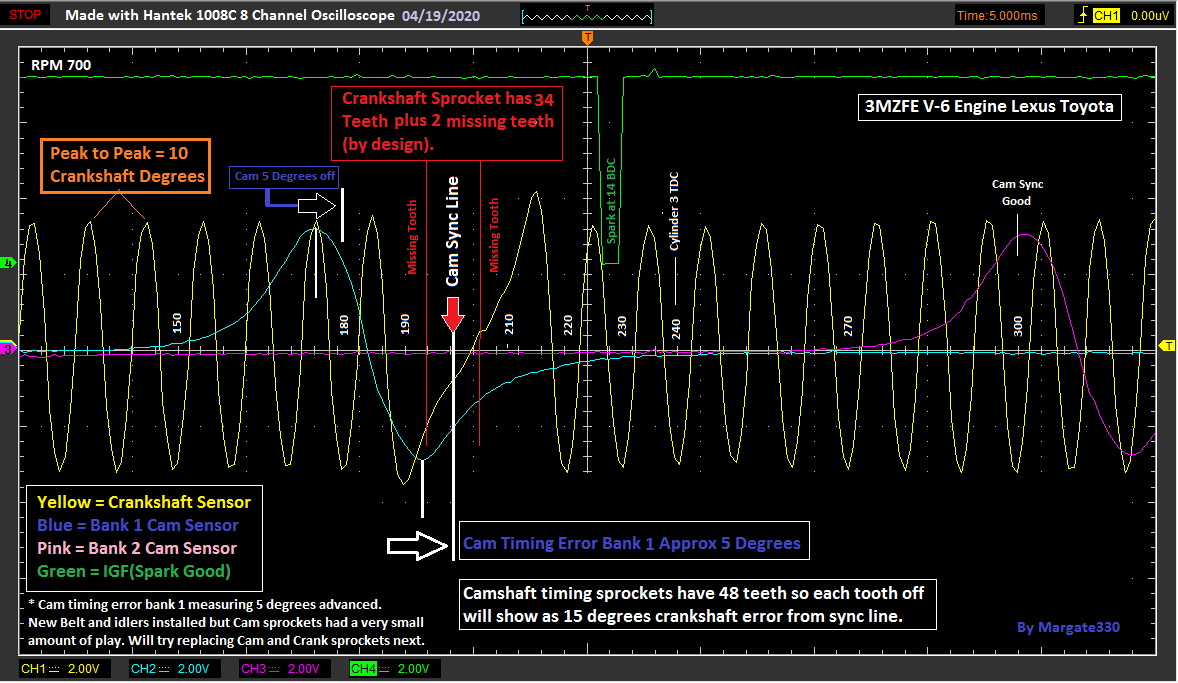
Task: Select the pink CH3 channel indicator
Action: coord(255,668)
